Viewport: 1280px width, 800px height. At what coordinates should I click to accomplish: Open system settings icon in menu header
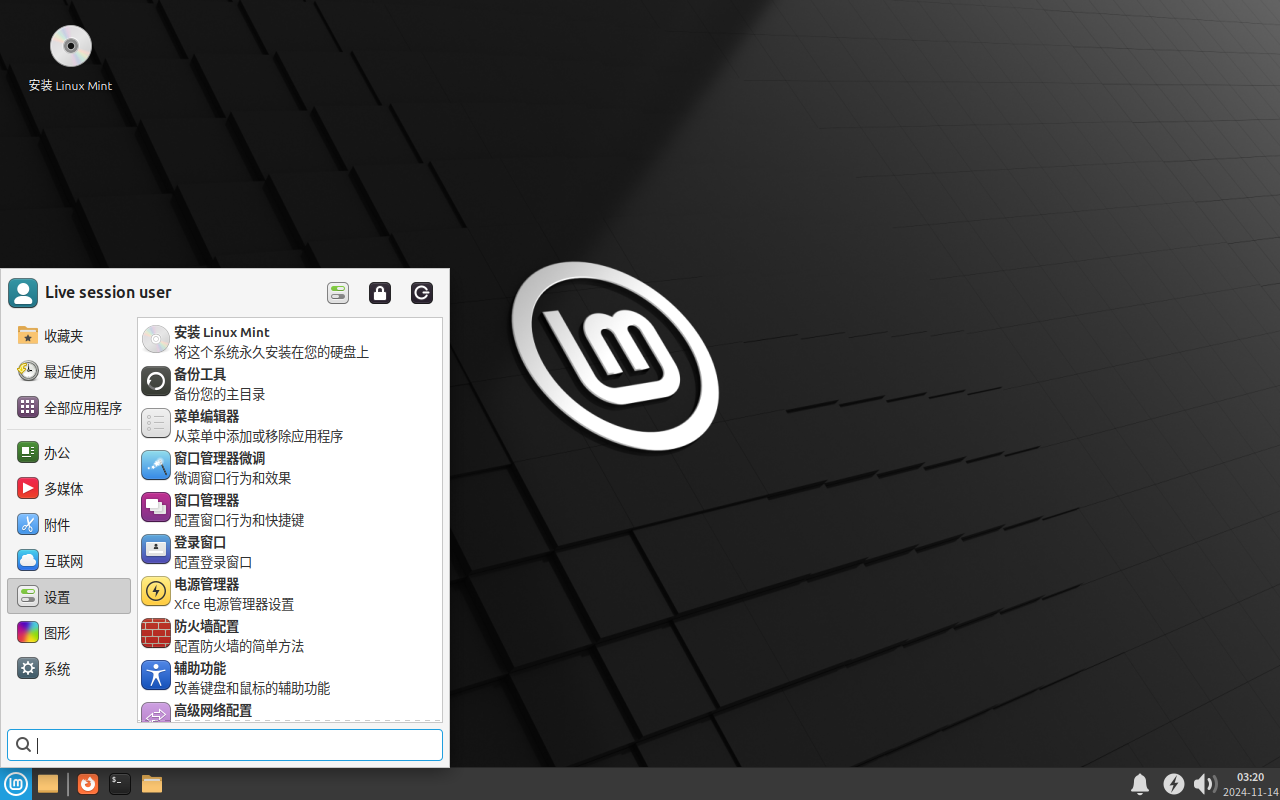[338, 293]
